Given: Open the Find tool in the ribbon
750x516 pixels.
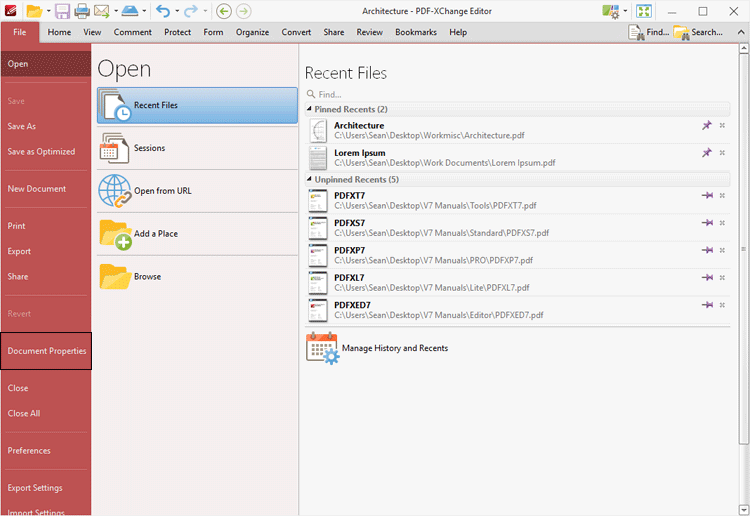Looking at the screenshot, I should tap(649, 32).
